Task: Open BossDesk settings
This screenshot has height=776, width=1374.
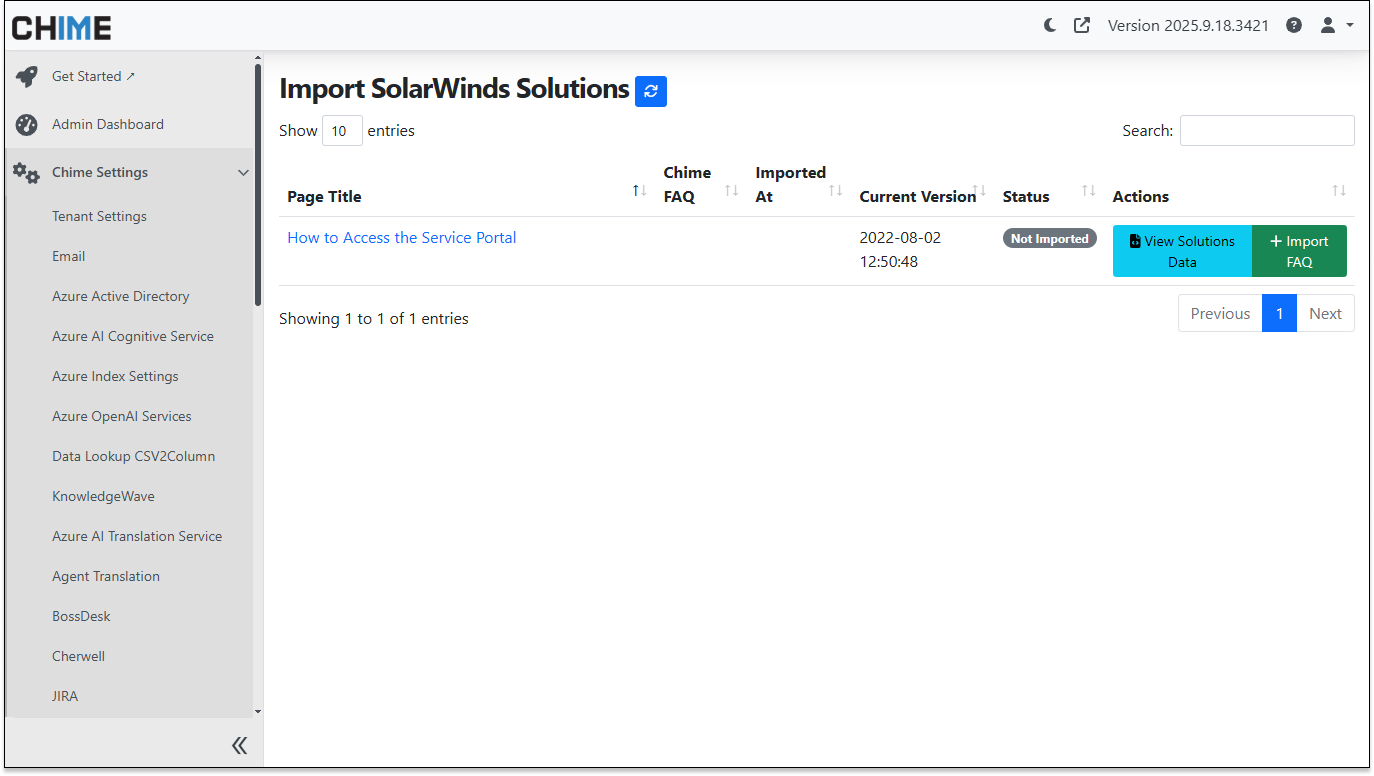Action: [81, 616]
